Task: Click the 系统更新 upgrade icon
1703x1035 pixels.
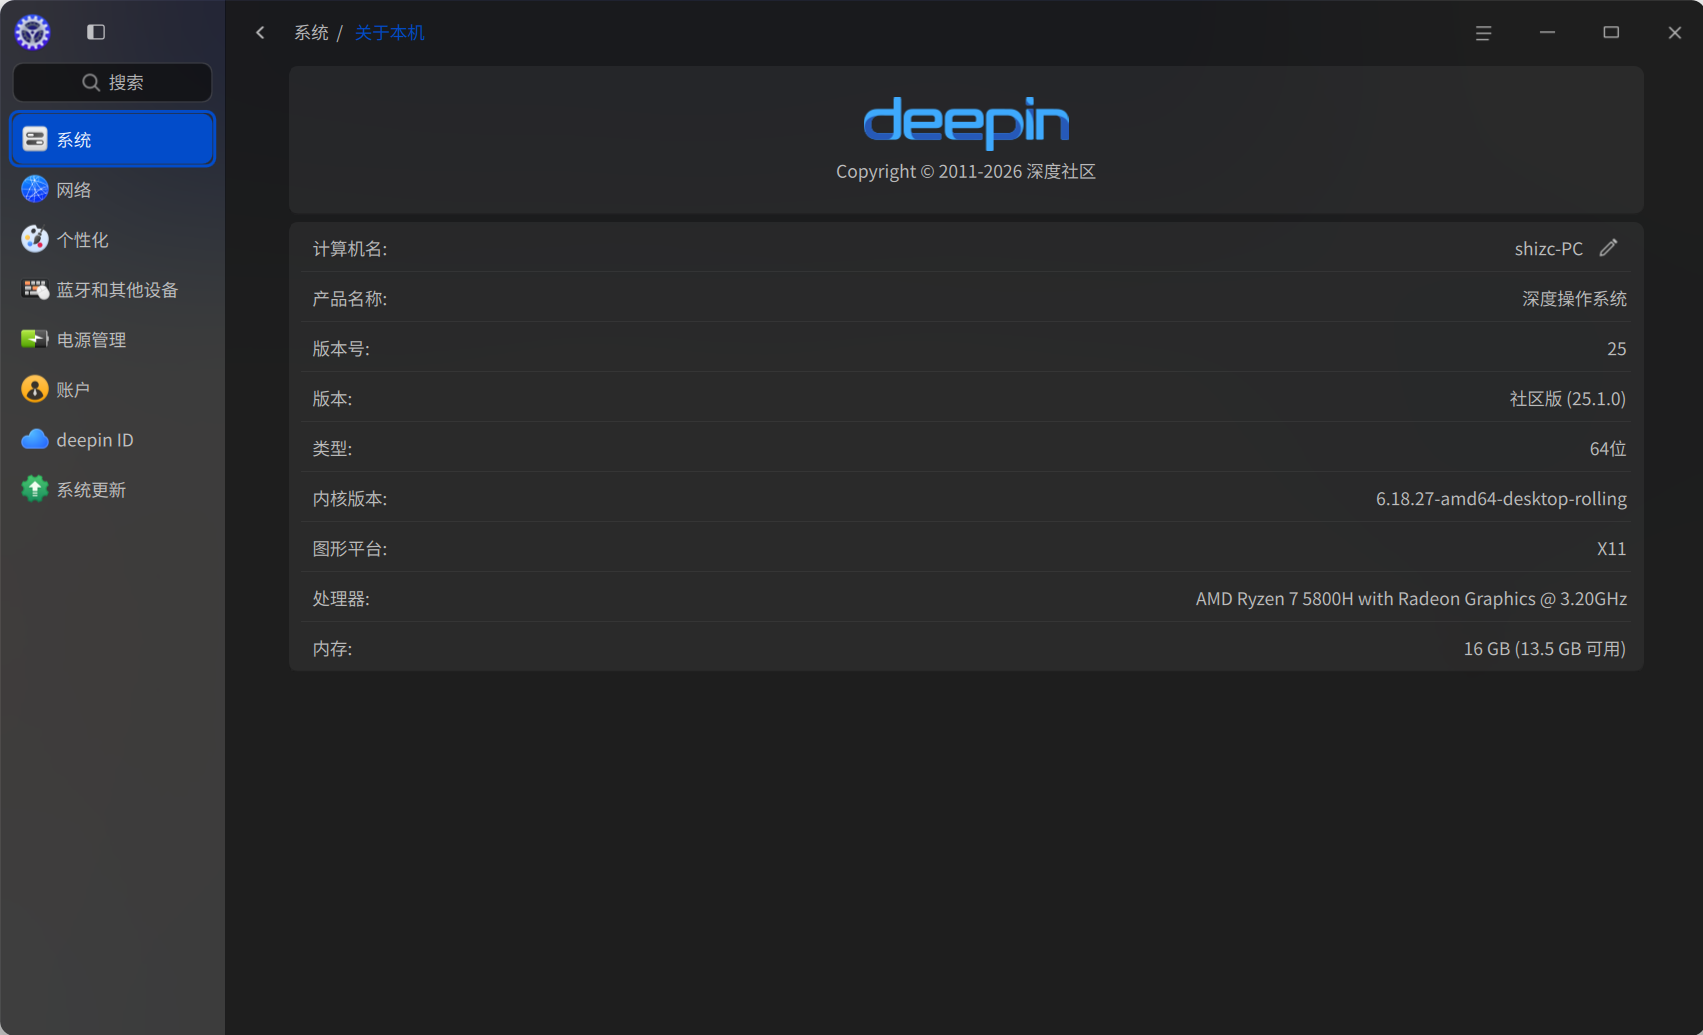Action: click(35, 489)
